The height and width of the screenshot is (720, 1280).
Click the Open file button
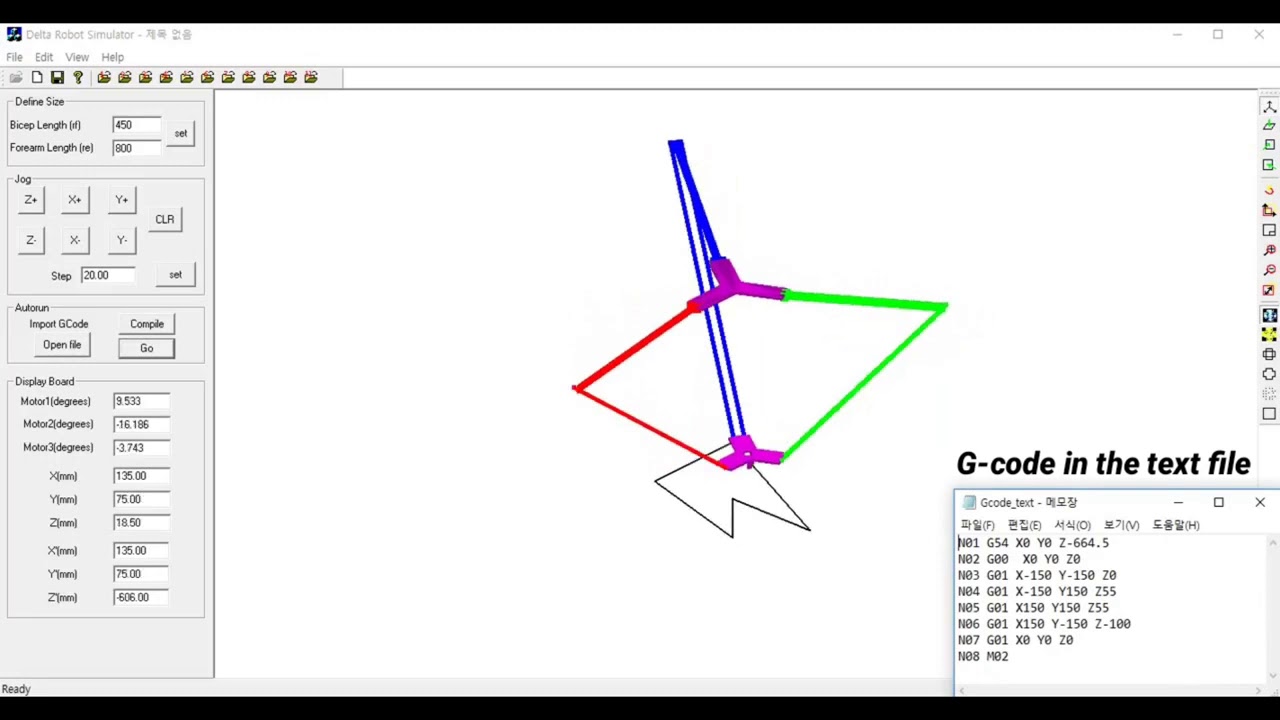click(62, 345)
